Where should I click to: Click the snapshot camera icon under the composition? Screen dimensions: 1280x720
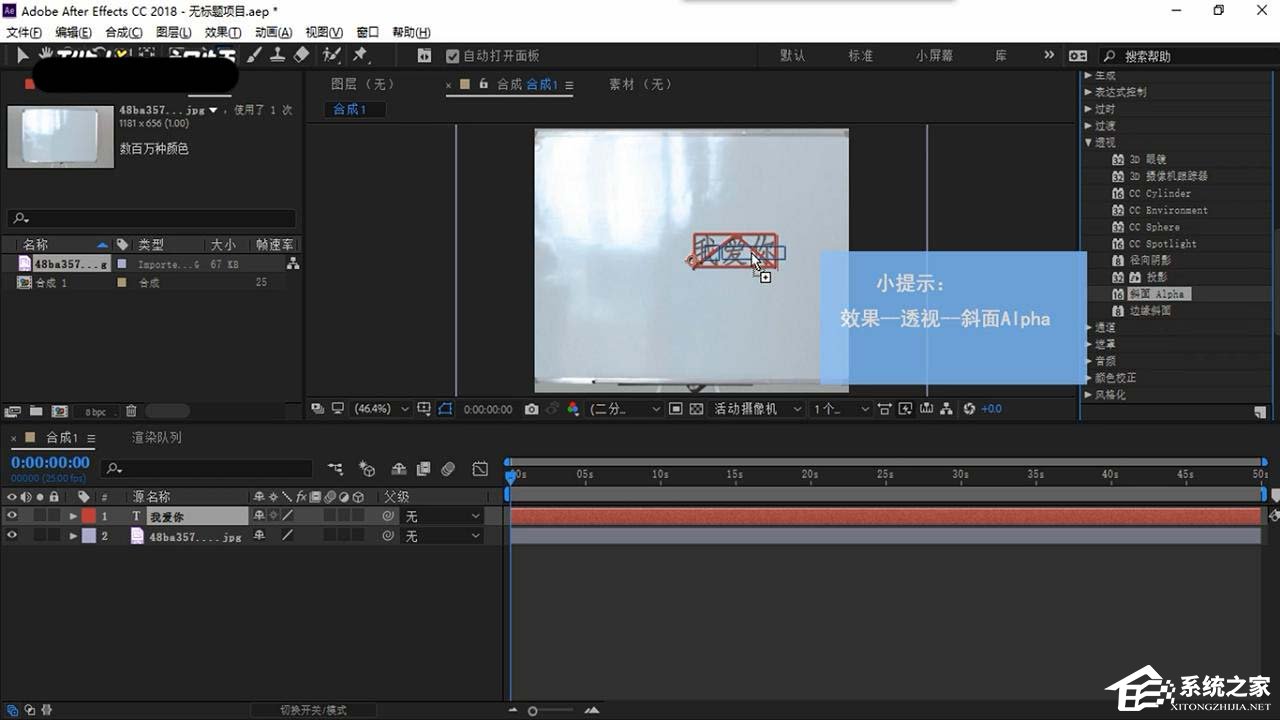pyautogui.click(x=530, y=408)
